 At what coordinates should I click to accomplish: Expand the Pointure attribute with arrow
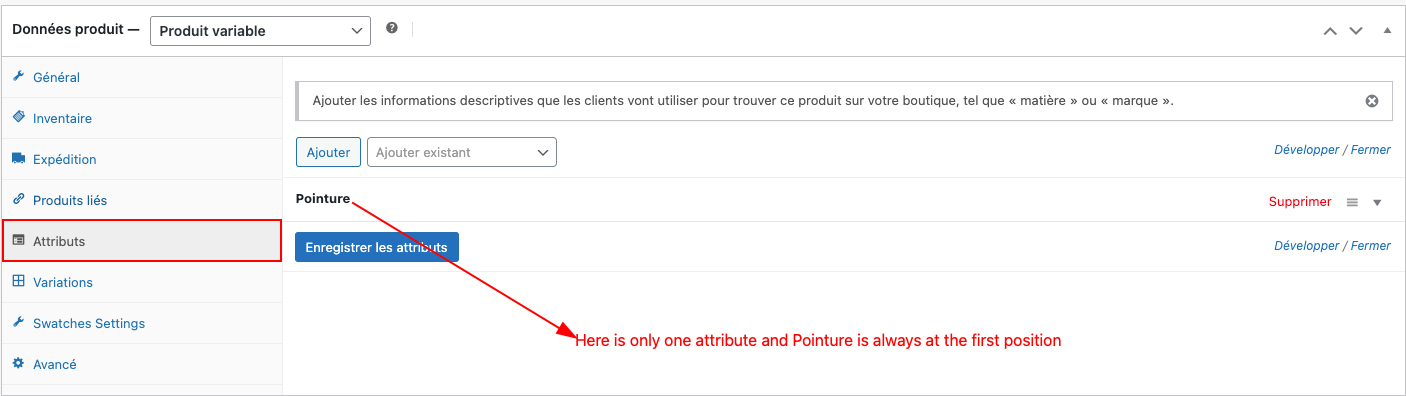1377,203
